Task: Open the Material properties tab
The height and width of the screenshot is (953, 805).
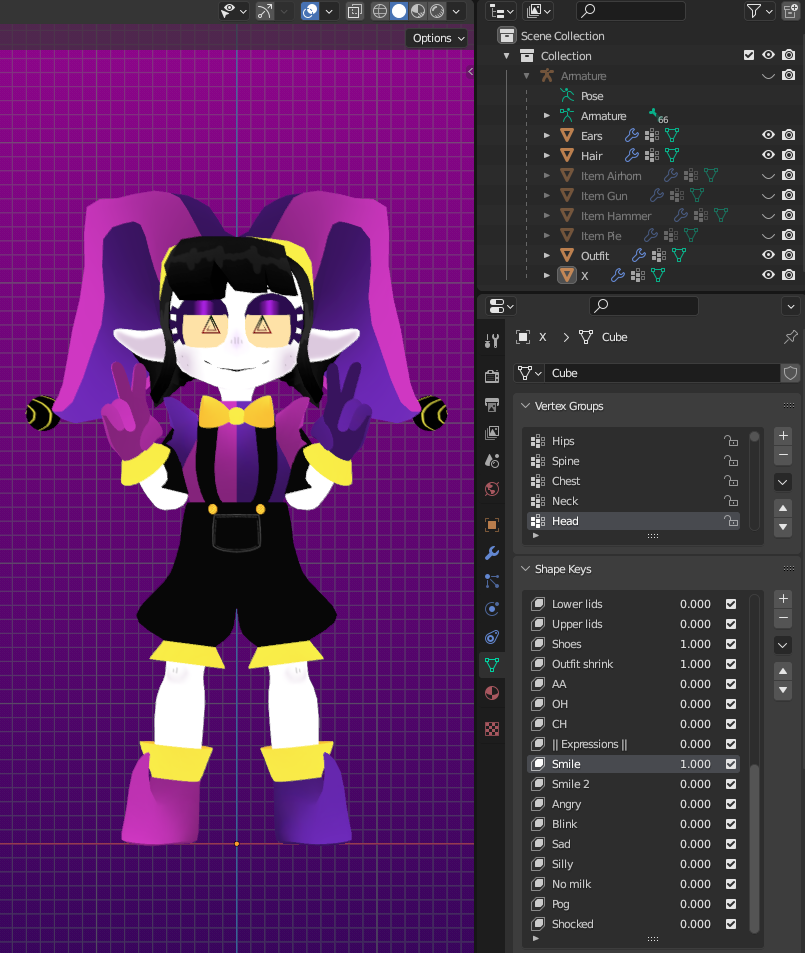Action: 492,693
